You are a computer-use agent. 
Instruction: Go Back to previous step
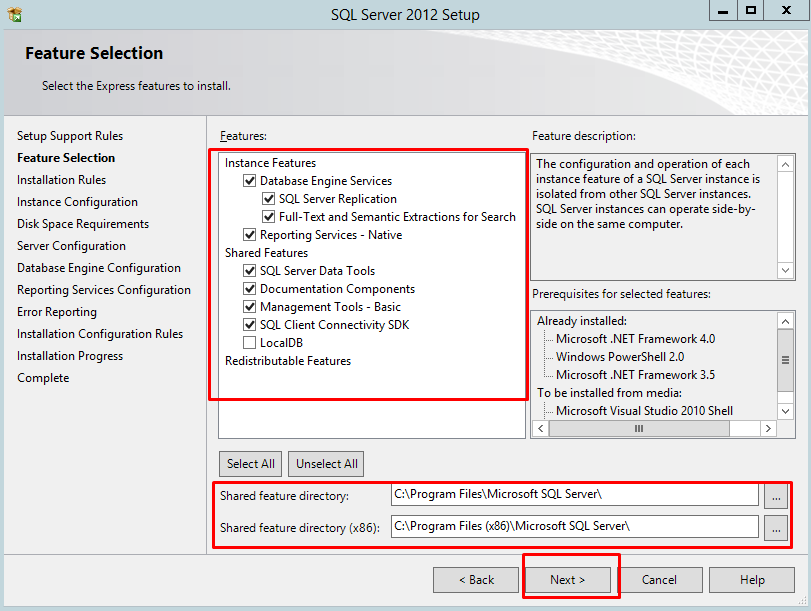pyautogui.click(x=476, y=580)
